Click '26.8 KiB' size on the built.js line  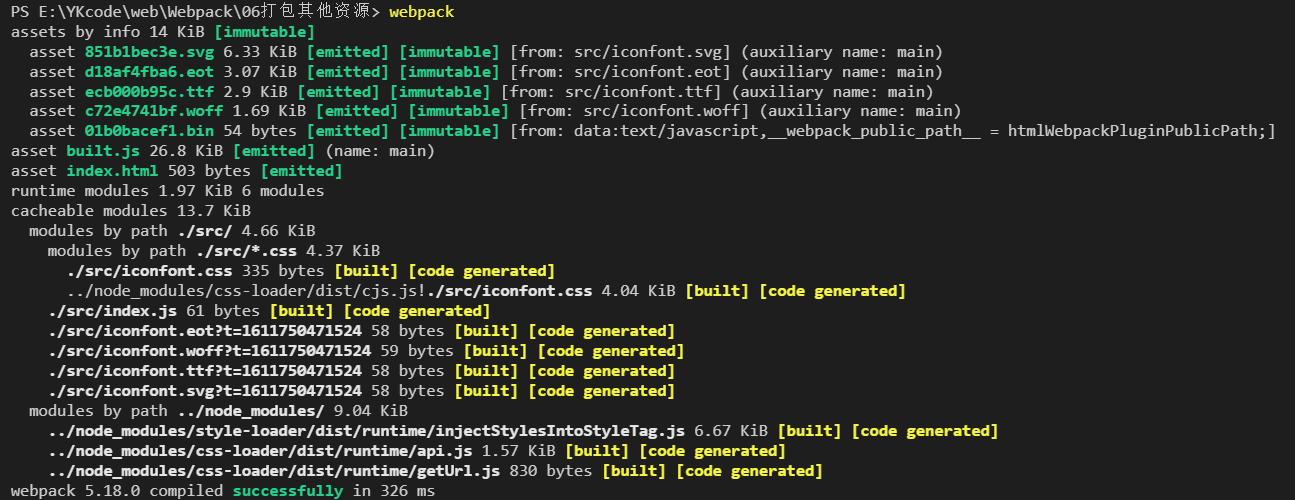click(x=187, y=151)
